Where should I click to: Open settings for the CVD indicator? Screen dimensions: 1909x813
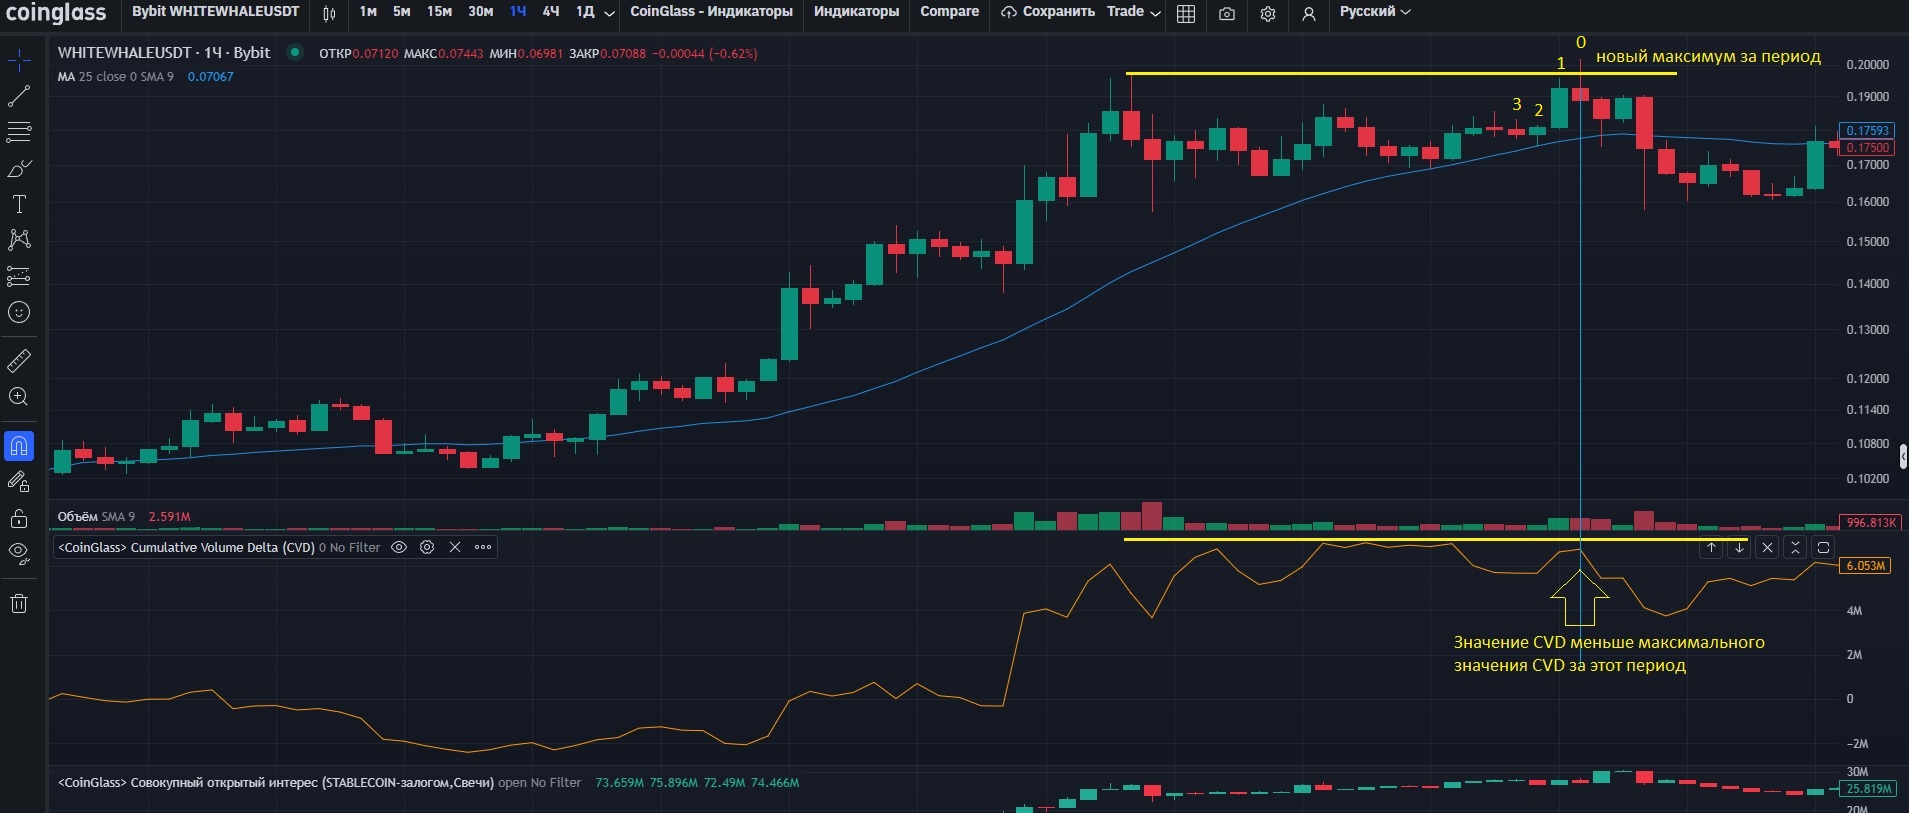click(x=427, y=548)
